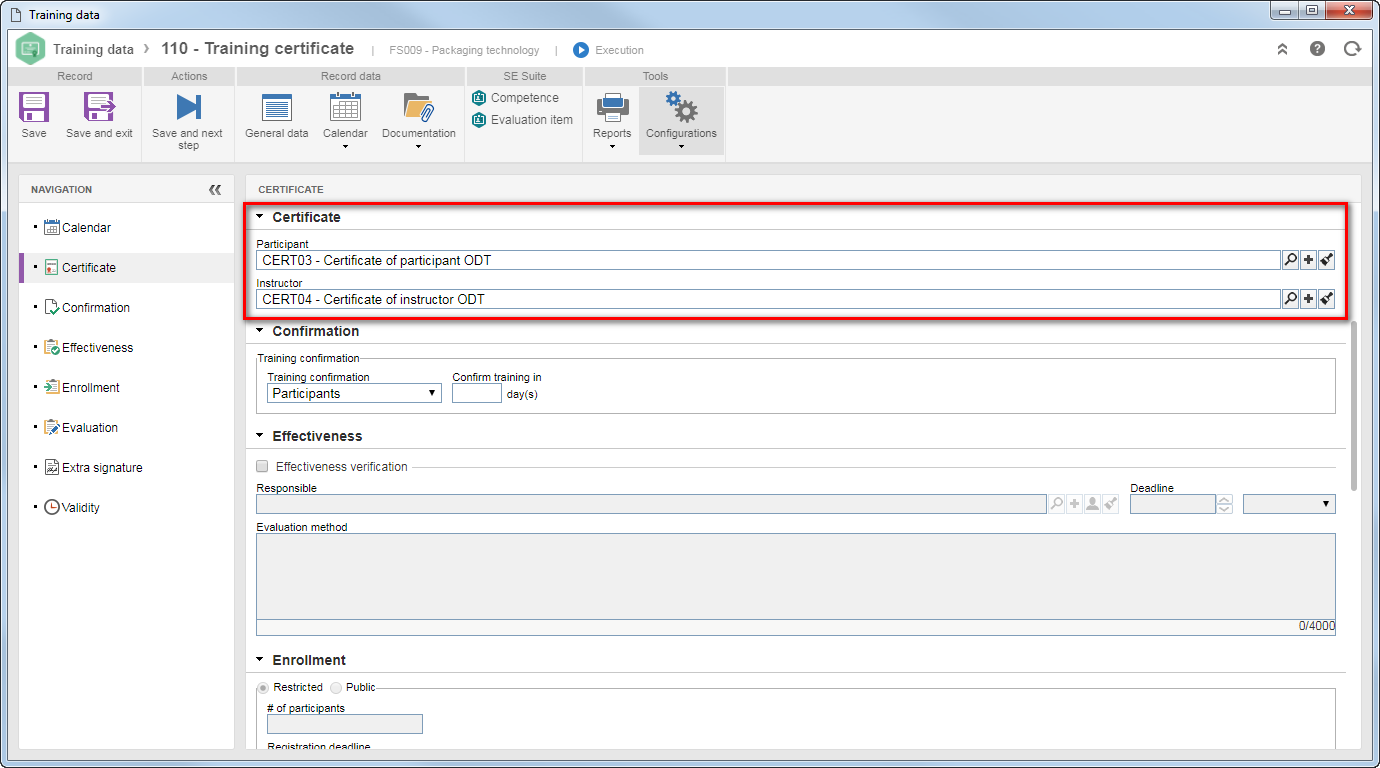
Task: Click the vertical scrollbar of form
Action: click(x=1355, y=406)
